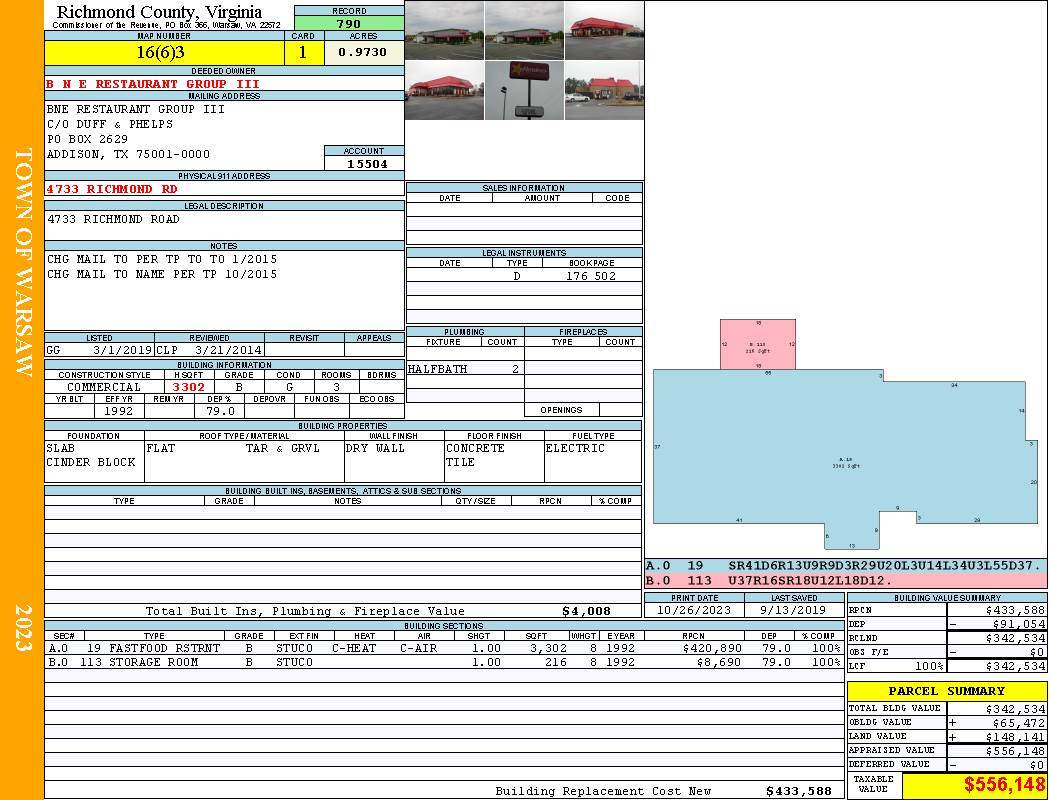Click fuel type ELECTRIC

575,448
